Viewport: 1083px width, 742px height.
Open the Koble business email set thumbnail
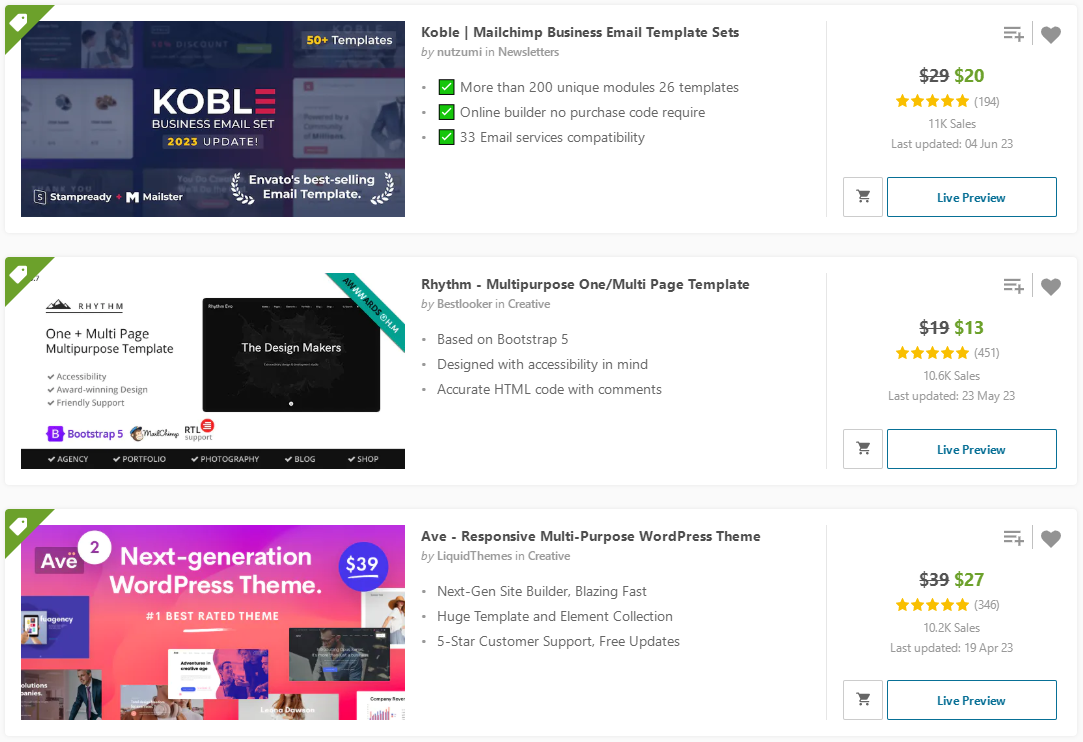[213, 119]
